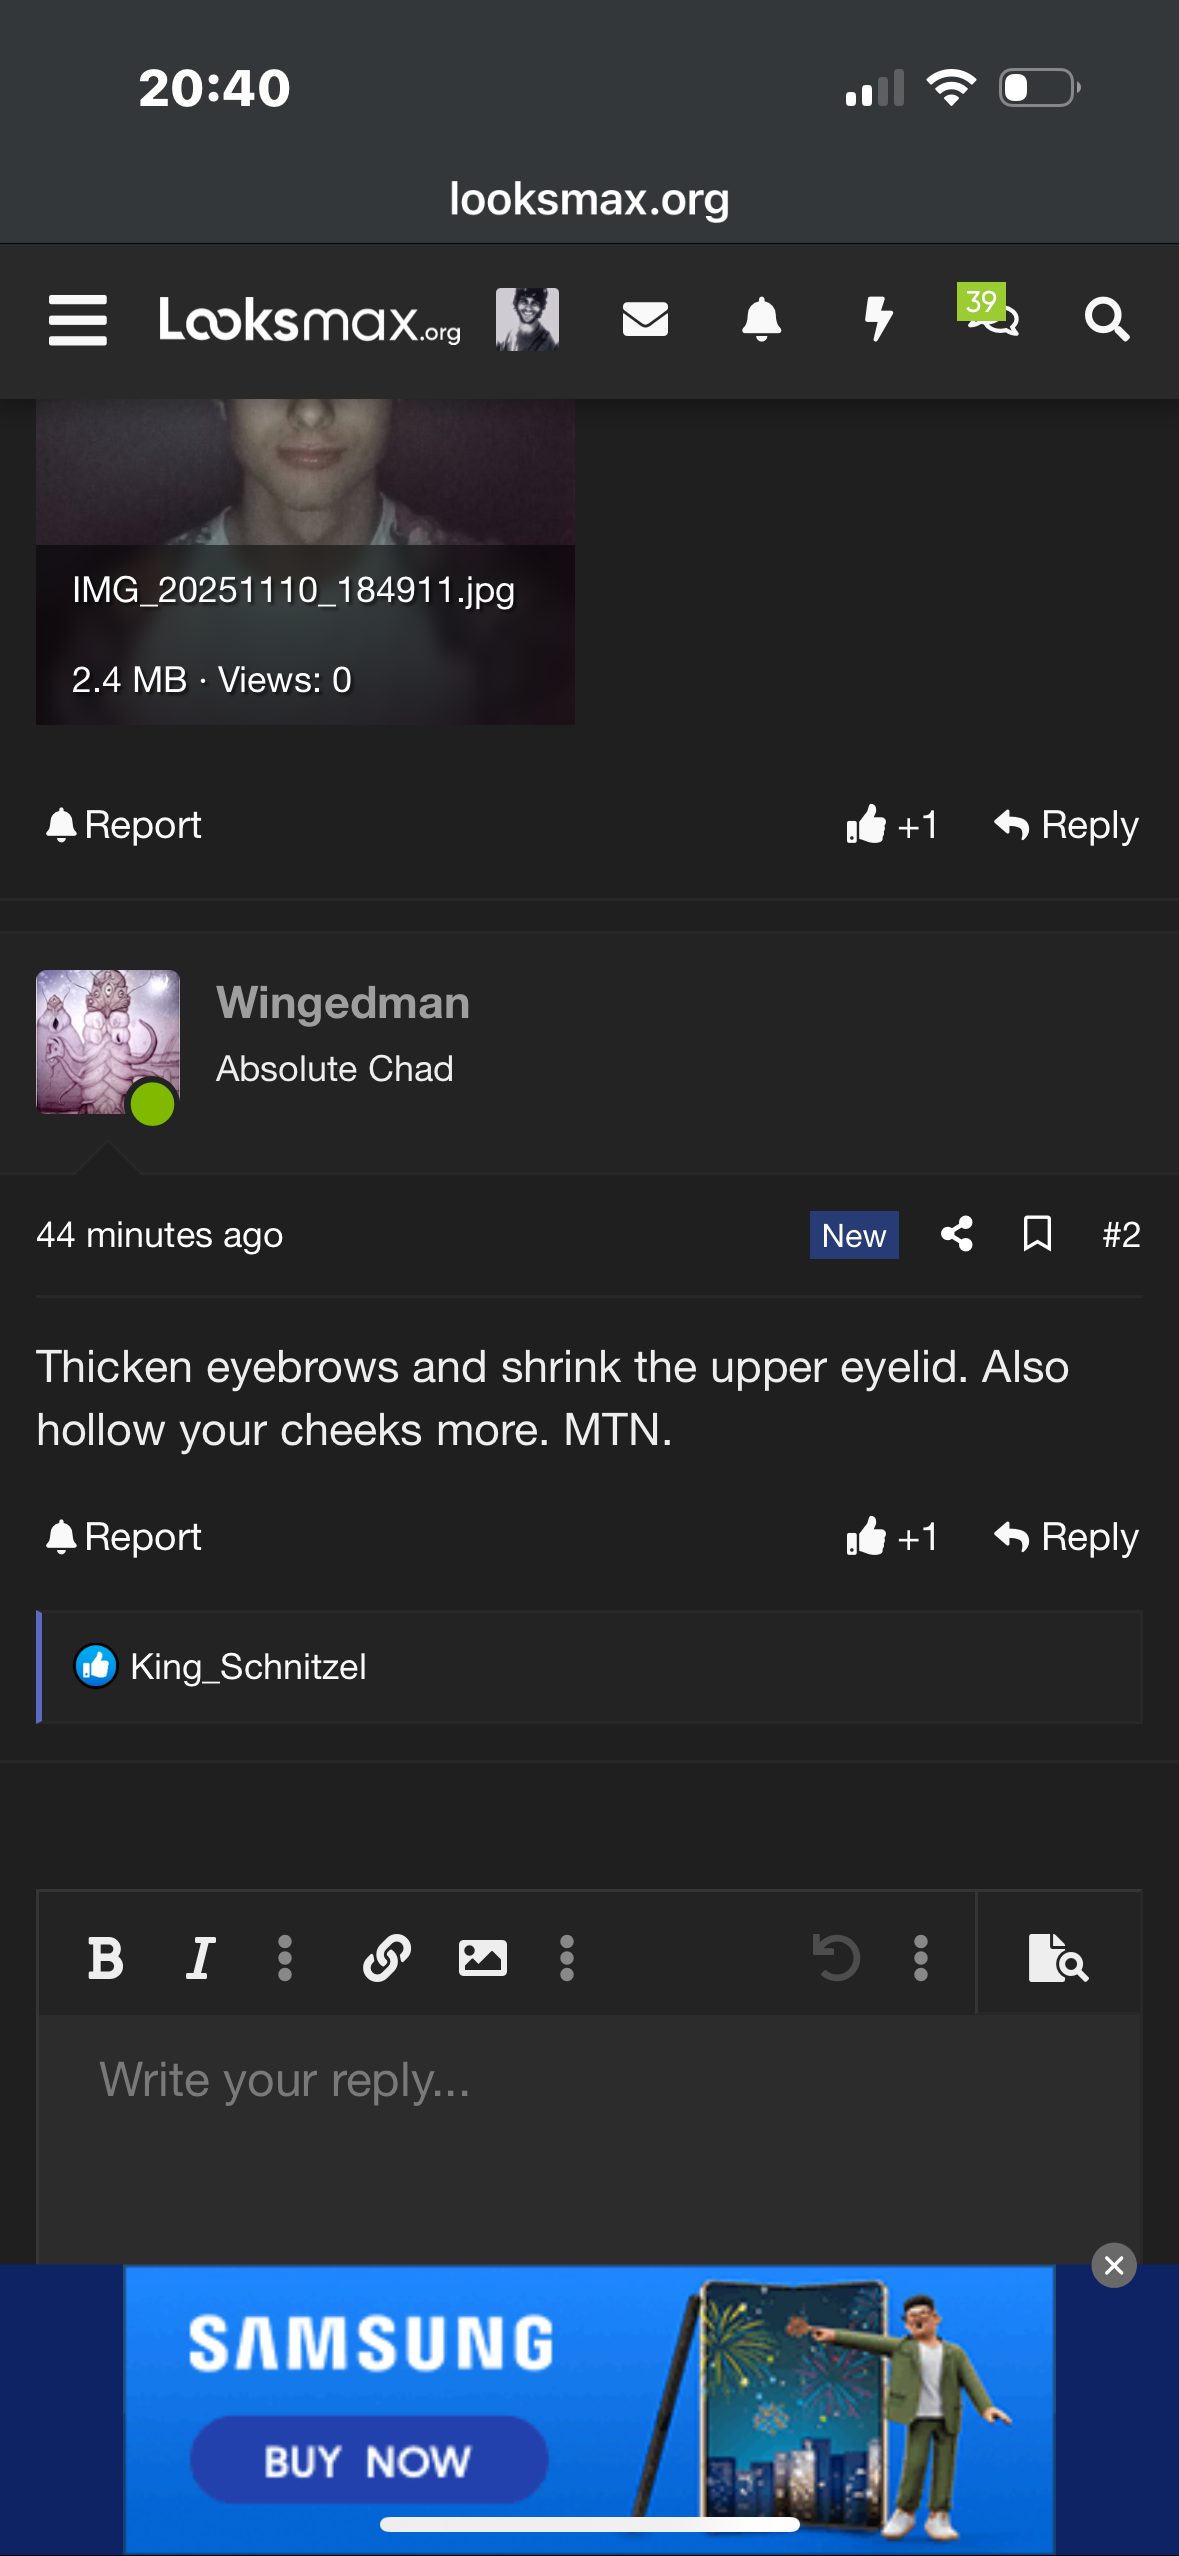The height and width of the screenshot is (2556, 1179).
Task: Open the forum search magnifier
Action: coord(1107,320)
